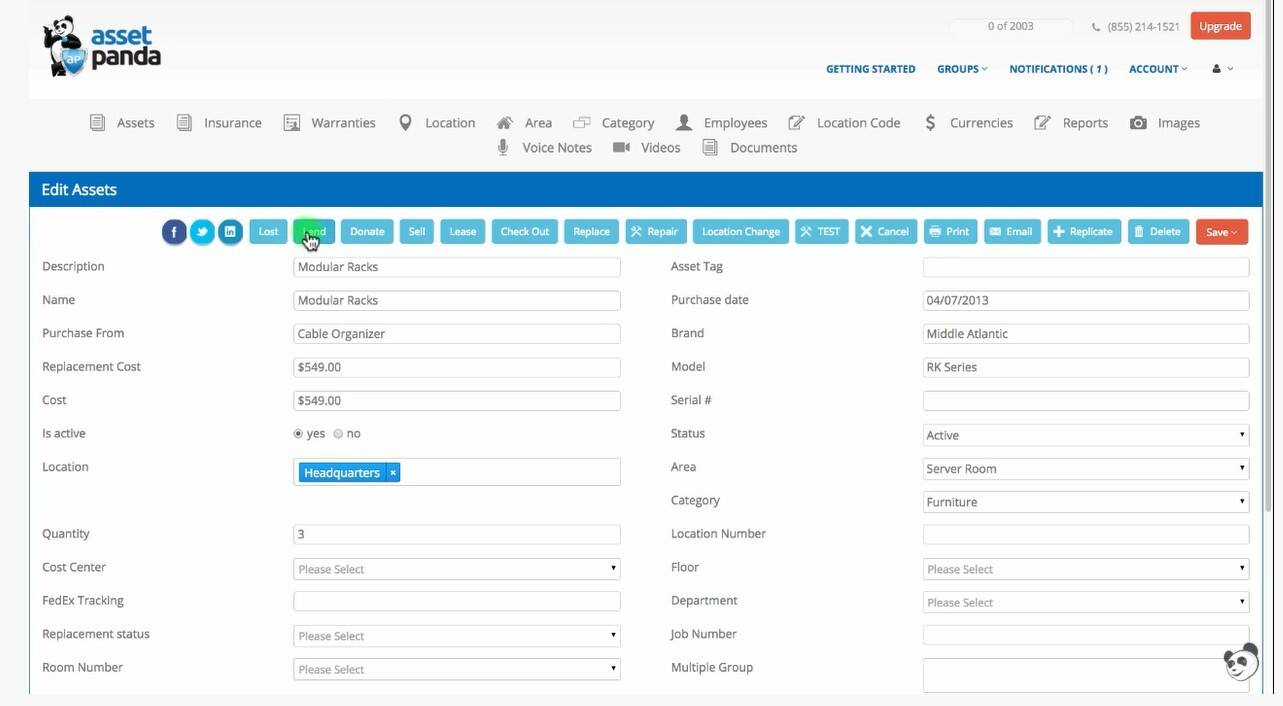
Task: Open the Videos camera icon
Action: coord(622,147)
